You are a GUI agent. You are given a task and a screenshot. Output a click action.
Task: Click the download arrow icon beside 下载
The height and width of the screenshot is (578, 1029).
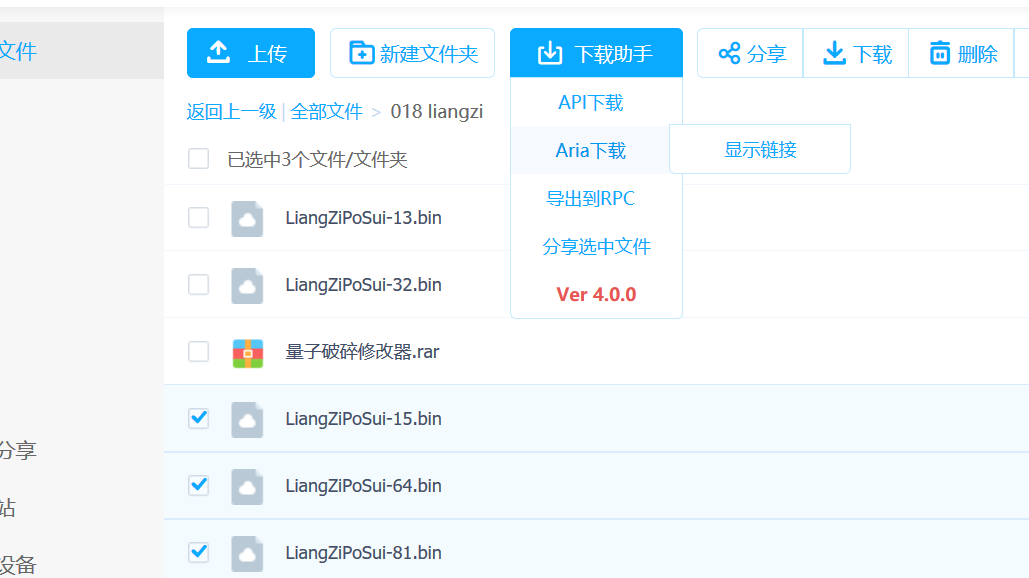coord(834,53)
